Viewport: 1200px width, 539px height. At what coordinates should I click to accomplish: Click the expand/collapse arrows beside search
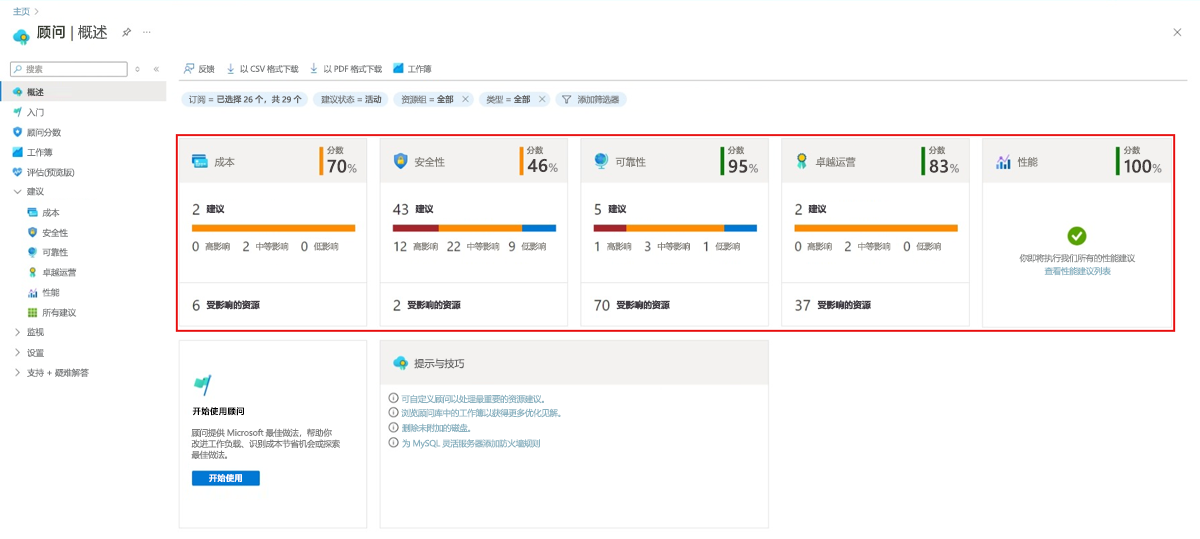coord(138,69)
